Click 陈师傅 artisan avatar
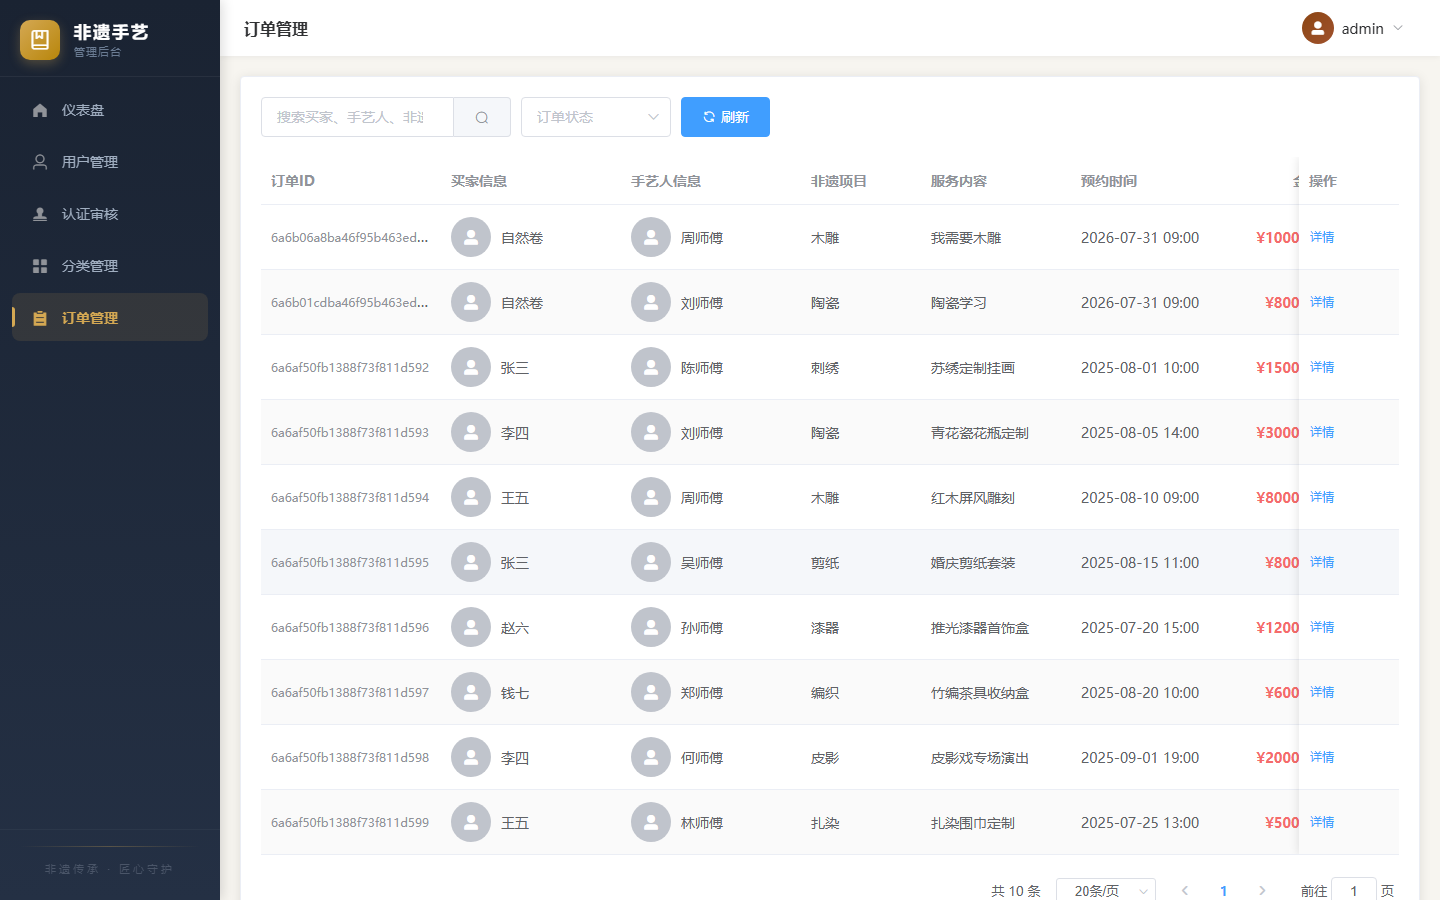 [651, 367]
